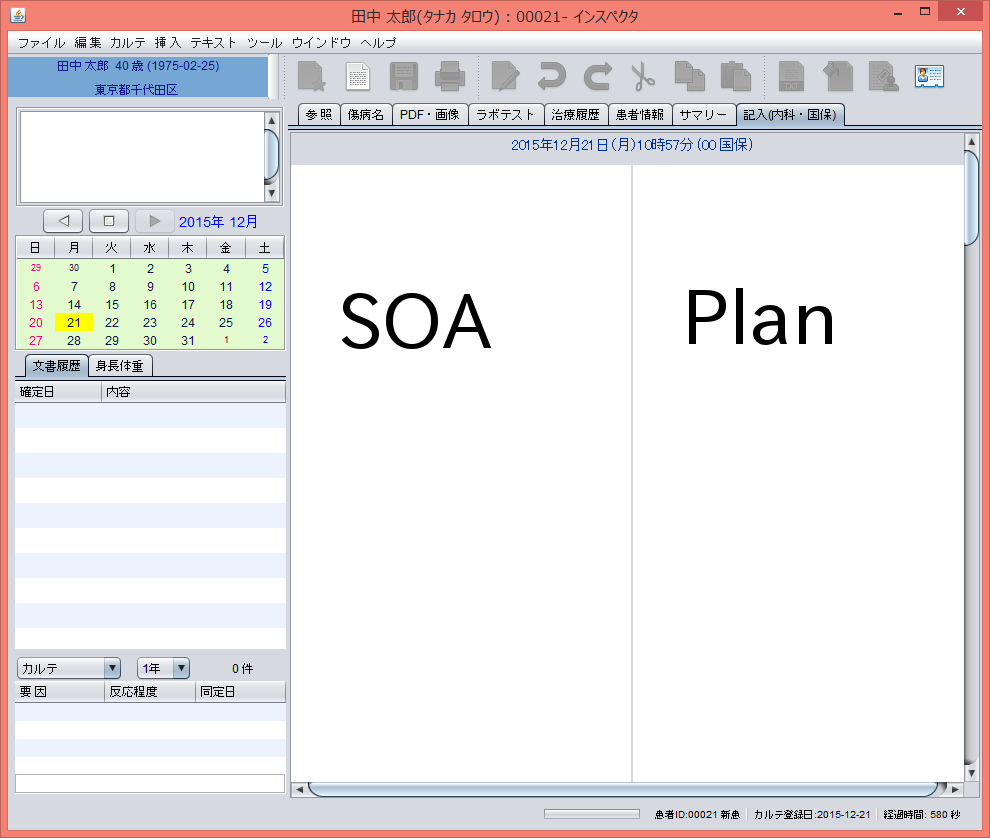Open the patient ID card icon
This screenshot has width=990, height=838.
pos(929,77)
